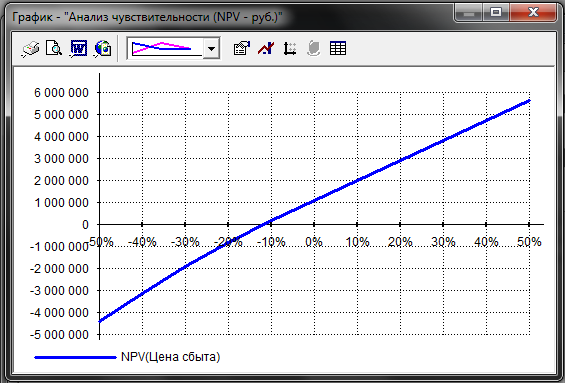Click the 50% axis label
Image resolution: width=565 pixels, height=383 pixels.
click(x=529, y=241)
